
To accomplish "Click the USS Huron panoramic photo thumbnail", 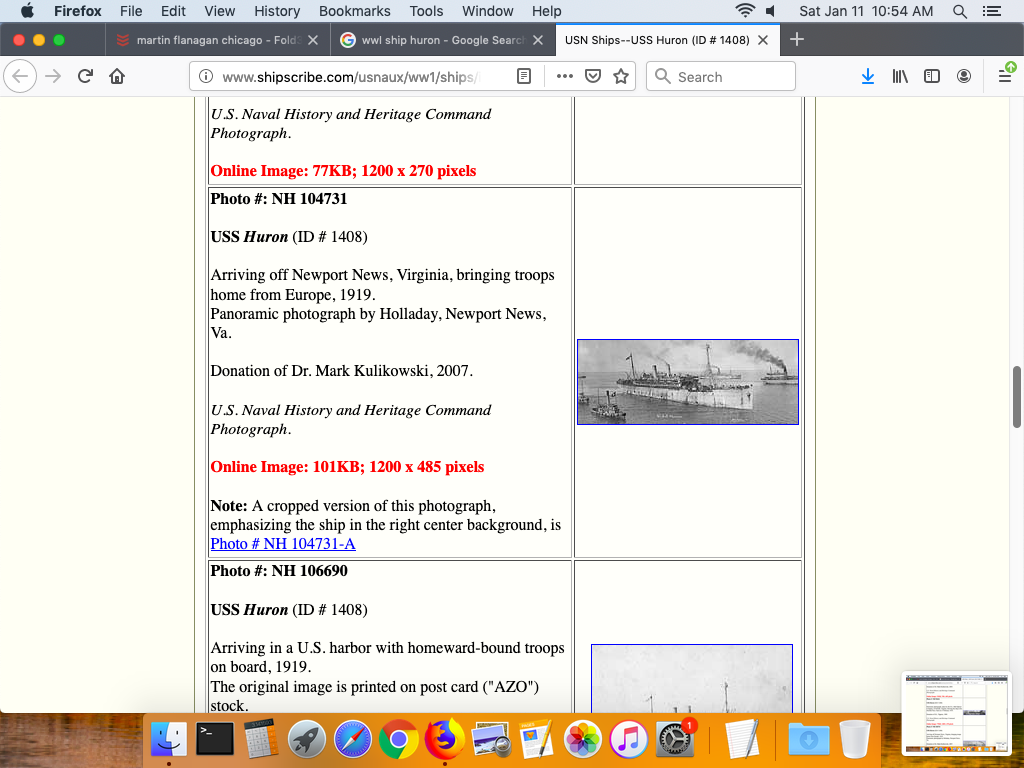I will [x=687, y=382].
